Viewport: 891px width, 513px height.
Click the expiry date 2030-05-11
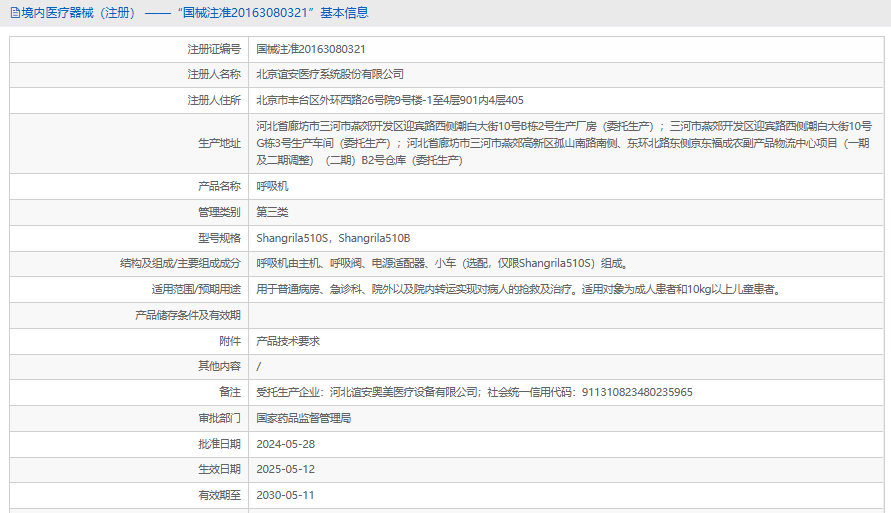(285, 495)
